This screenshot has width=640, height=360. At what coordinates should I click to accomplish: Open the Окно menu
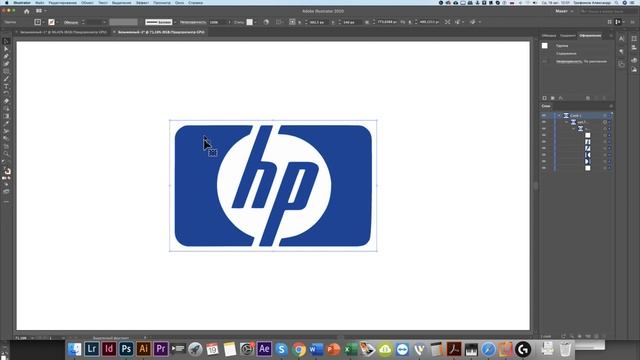pos(180,2)
